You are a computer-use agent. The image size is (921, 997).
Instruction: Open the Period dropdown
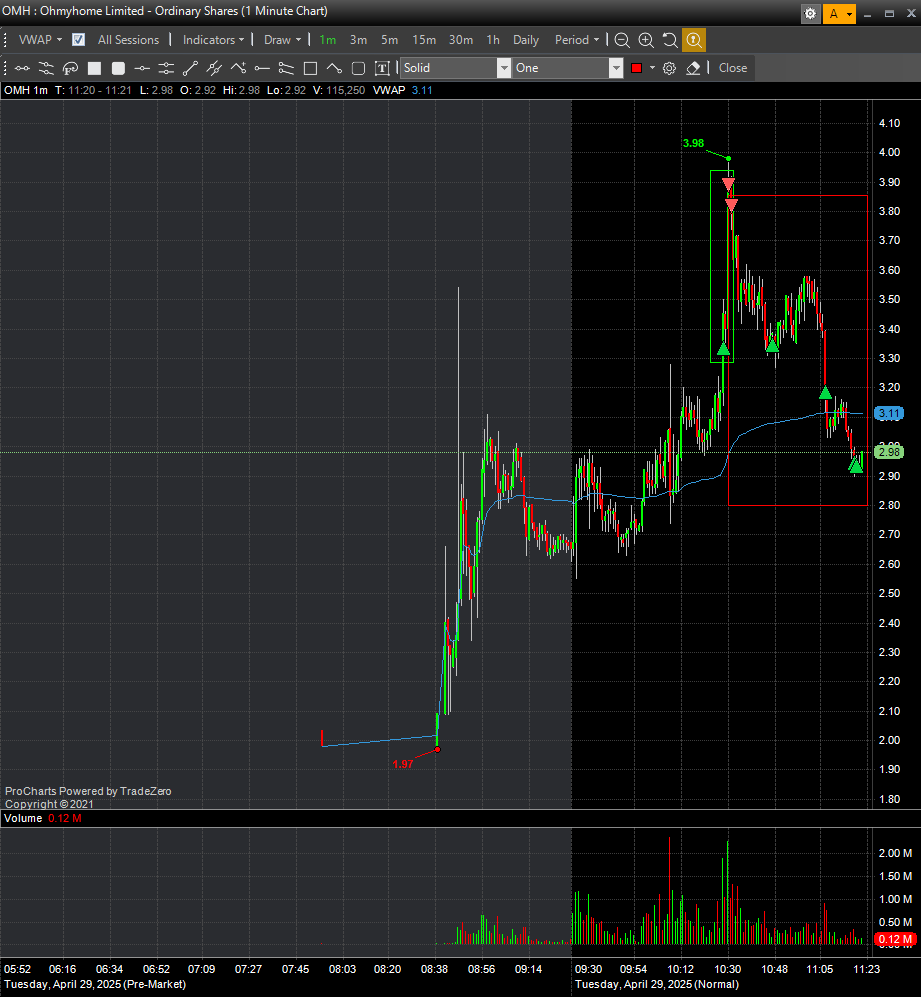click(x=577, y=39)
